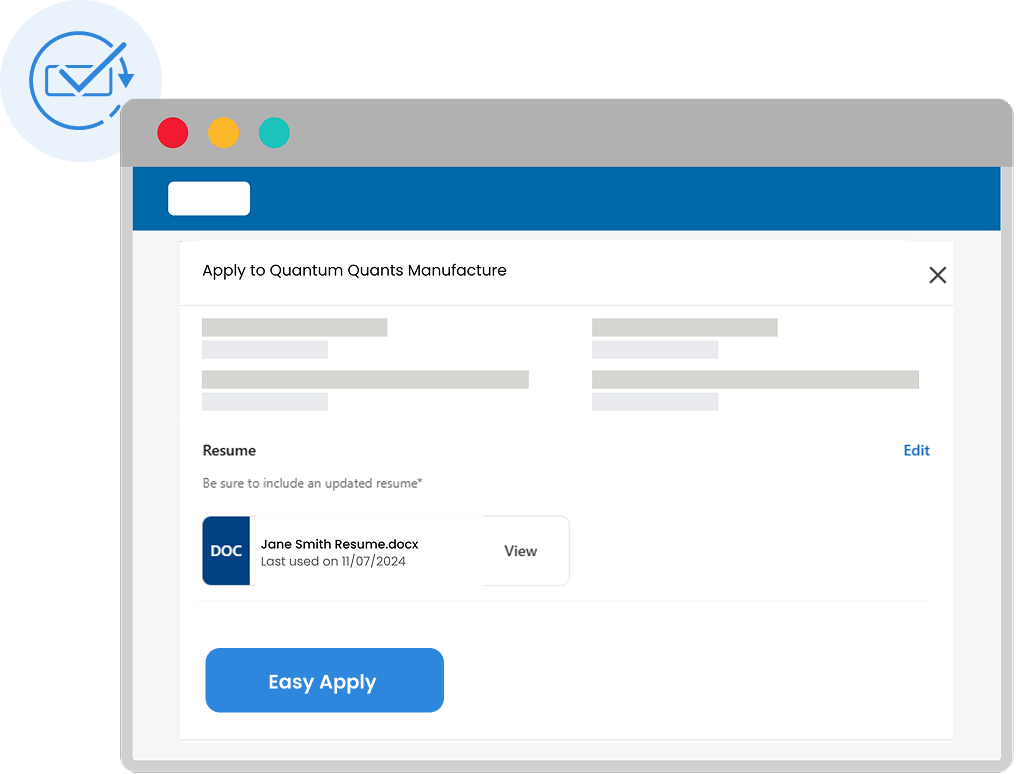Click the DOC file type icon
The width and height of the screenshot is (1018, 774).
(226, 551)
